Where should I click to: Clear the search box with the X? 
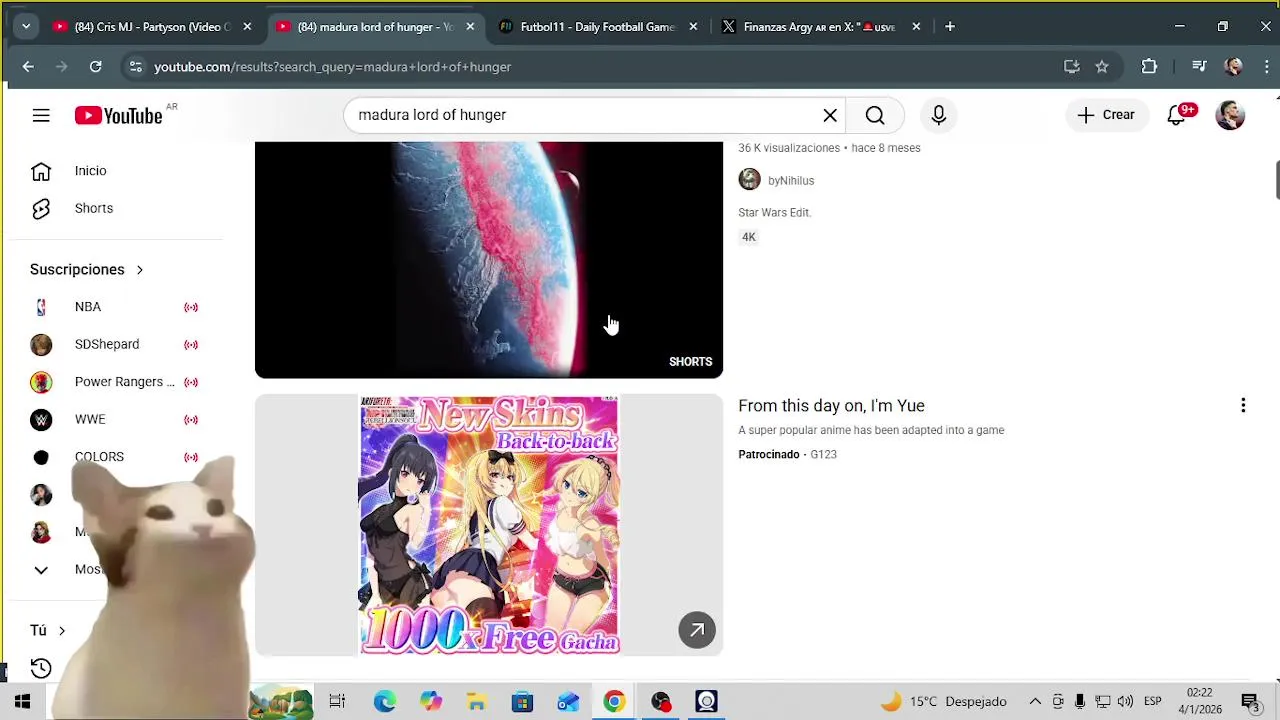point(830,115)
